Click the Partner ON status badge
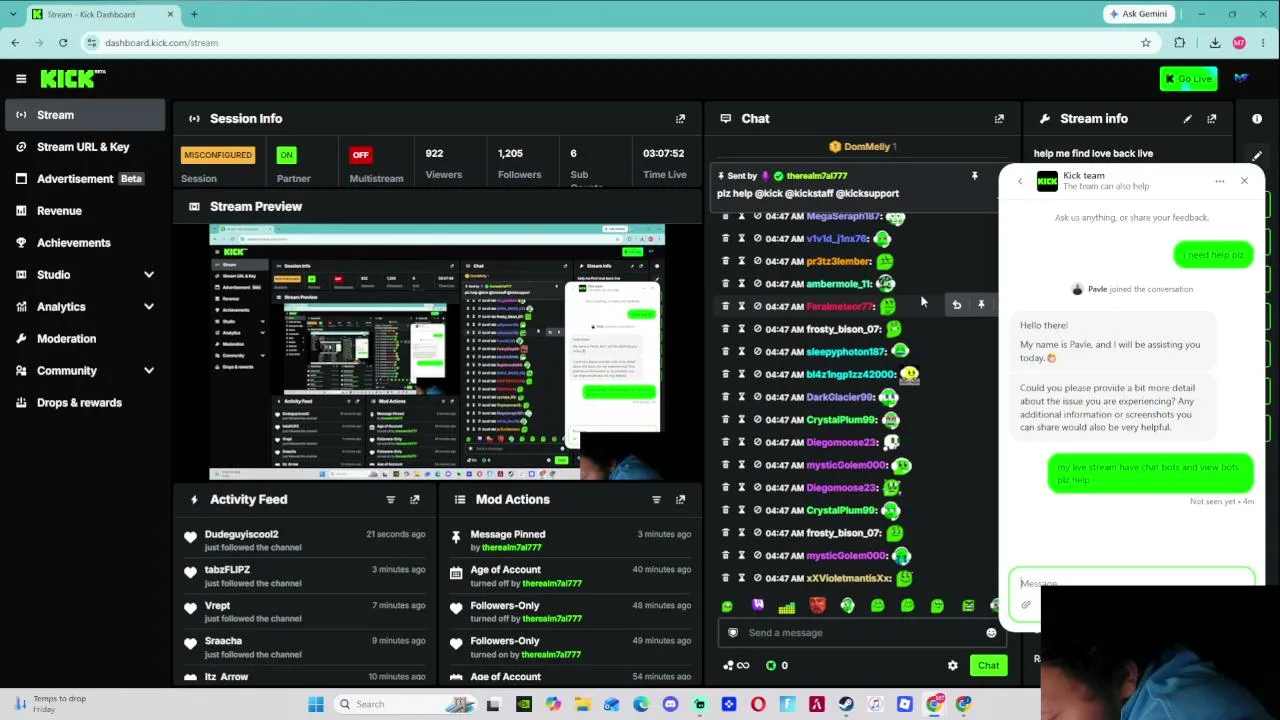Image resolution: width=1280 pixels, height=720 pixels. point(287,155)
